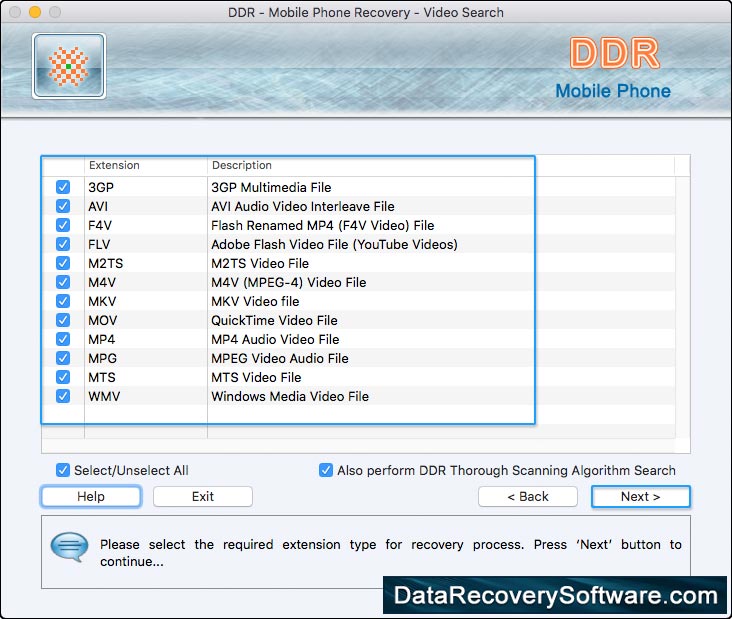Select the 'MTS Video File' description
The image size is (732, 619).
click(256, 377)
